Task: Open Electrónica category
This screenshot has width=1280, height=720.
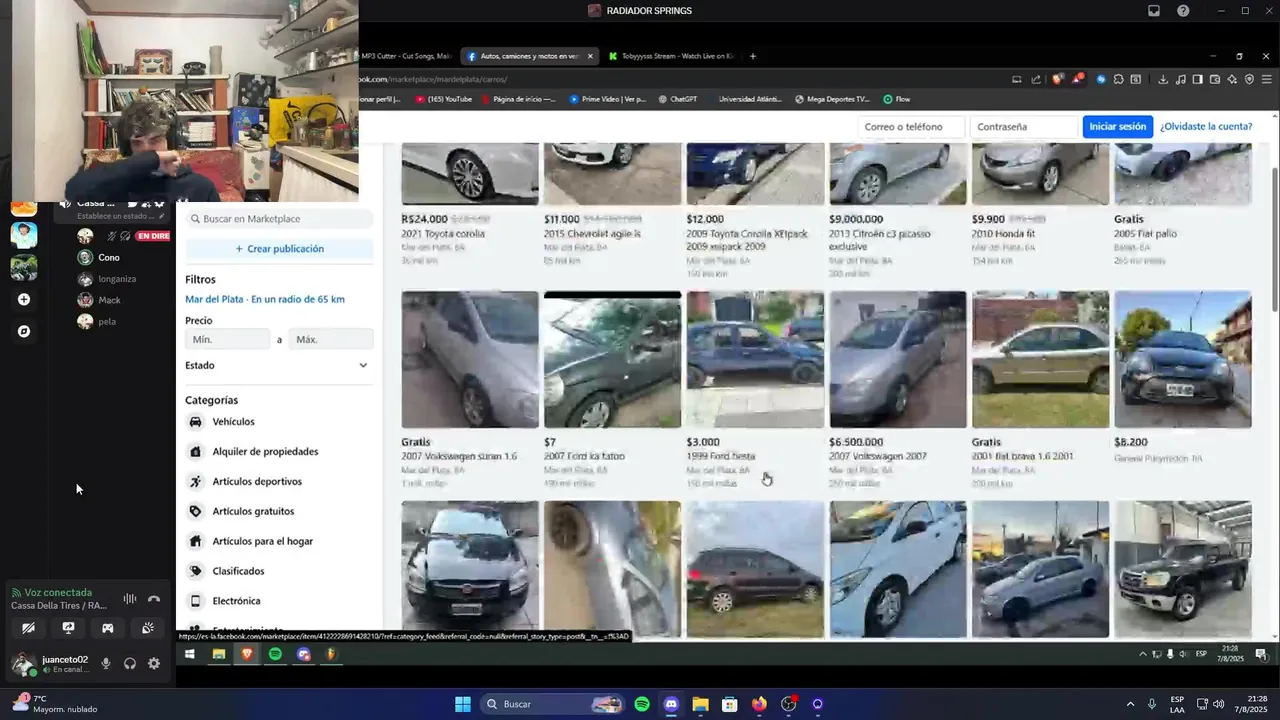Action: click(279, 601)
